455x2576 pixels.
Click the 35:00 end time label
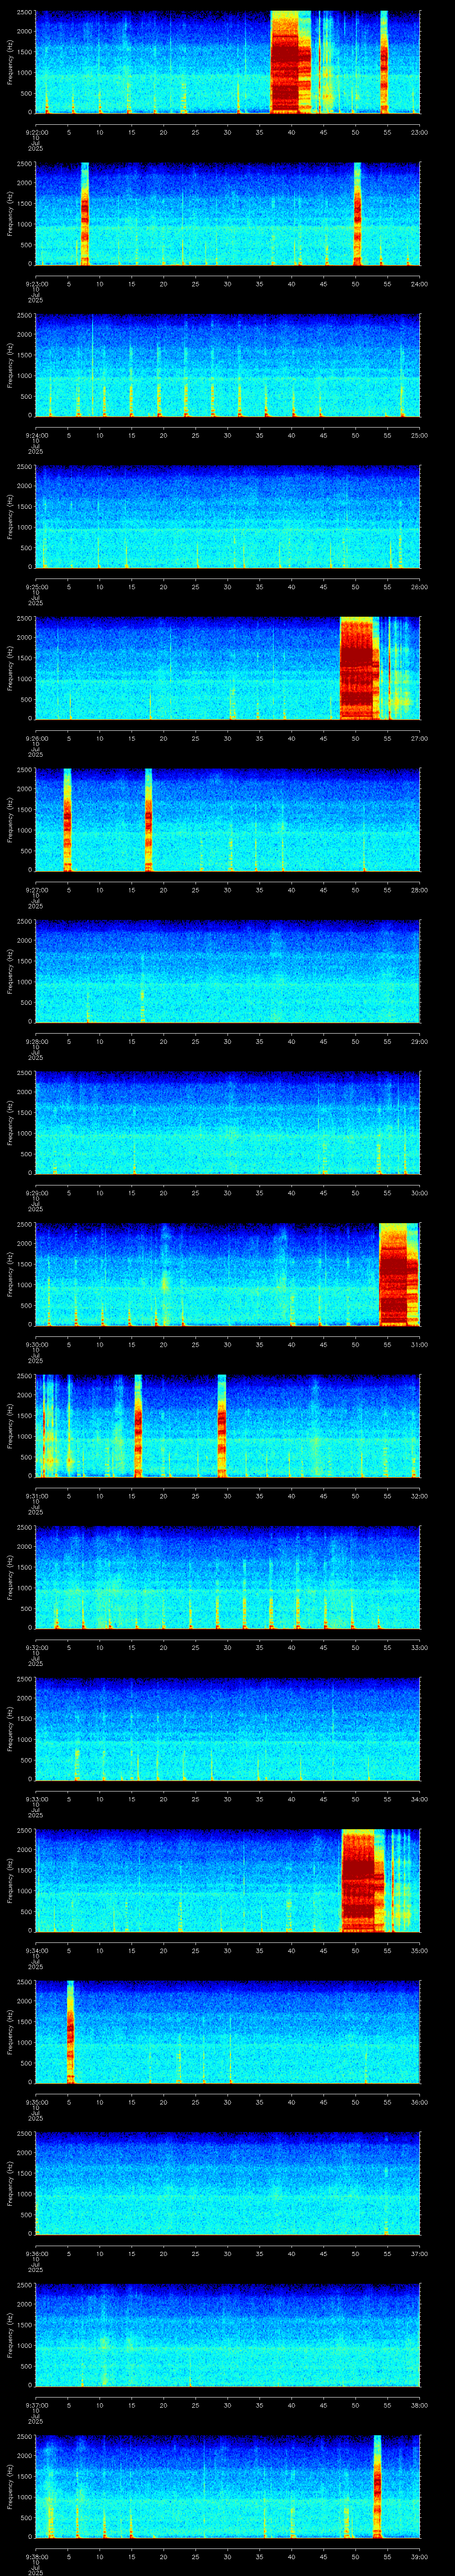419,1951
